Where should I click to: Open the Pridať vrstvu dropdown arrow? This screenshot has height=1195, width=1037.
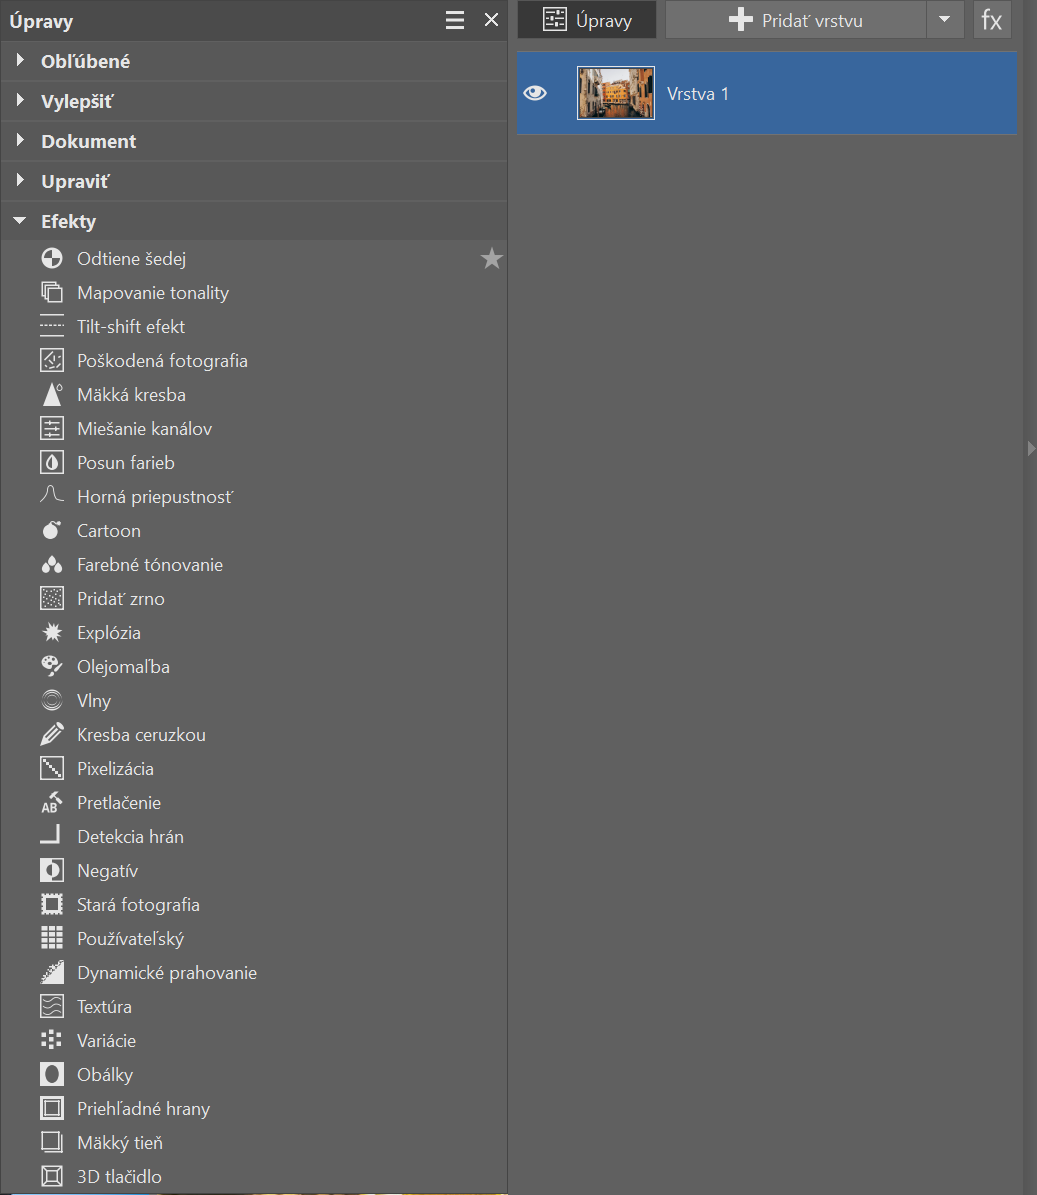click(945, 20)
